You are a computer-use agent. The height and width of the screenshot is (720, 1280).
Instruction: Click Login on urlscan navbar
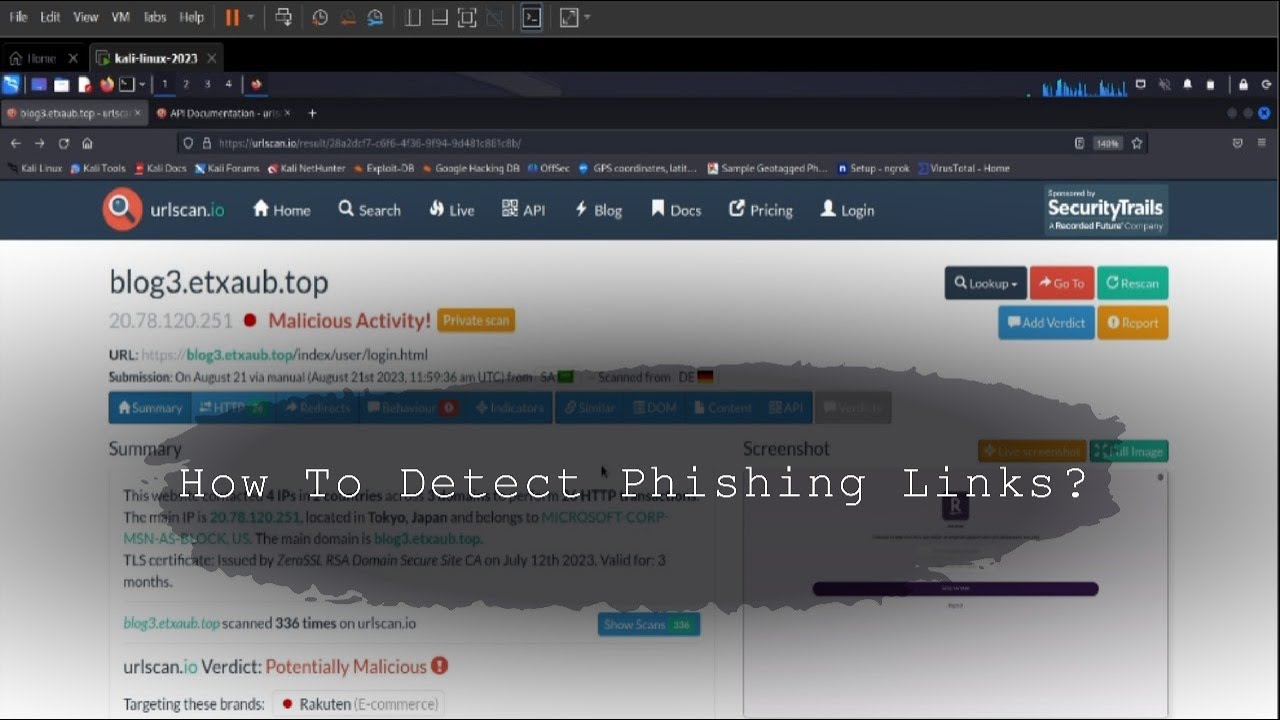coord(847,209)
